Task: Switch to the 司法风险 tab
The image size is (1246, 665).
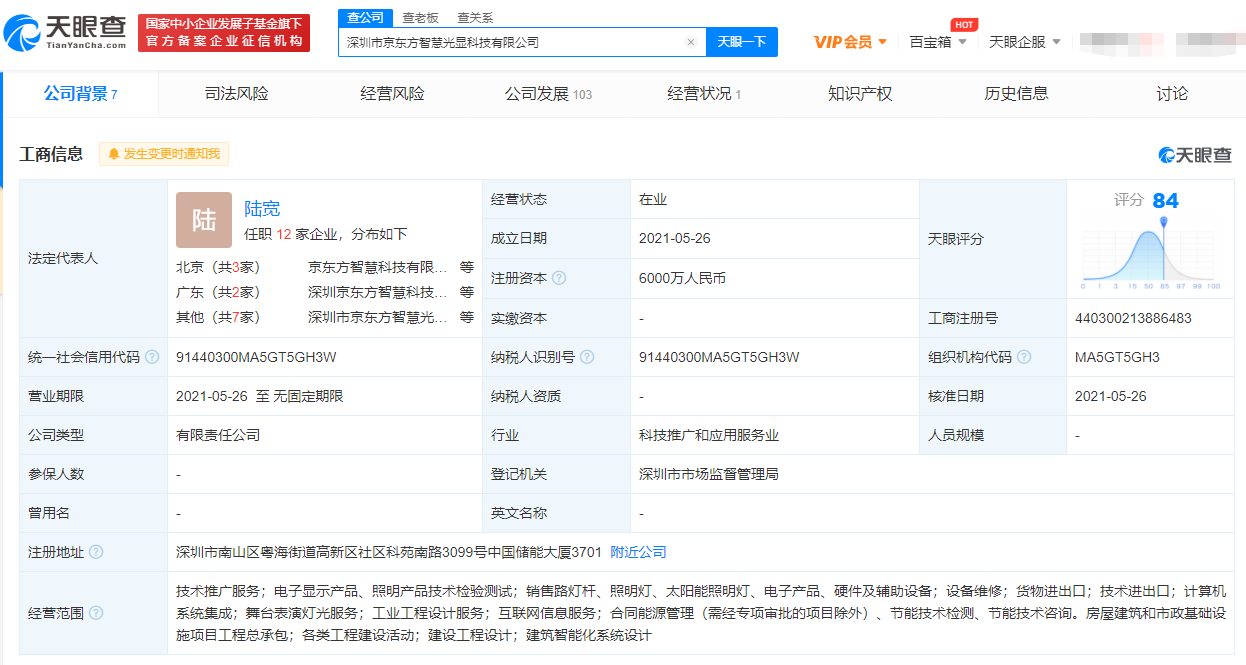Action: click(x=237, y=94)
